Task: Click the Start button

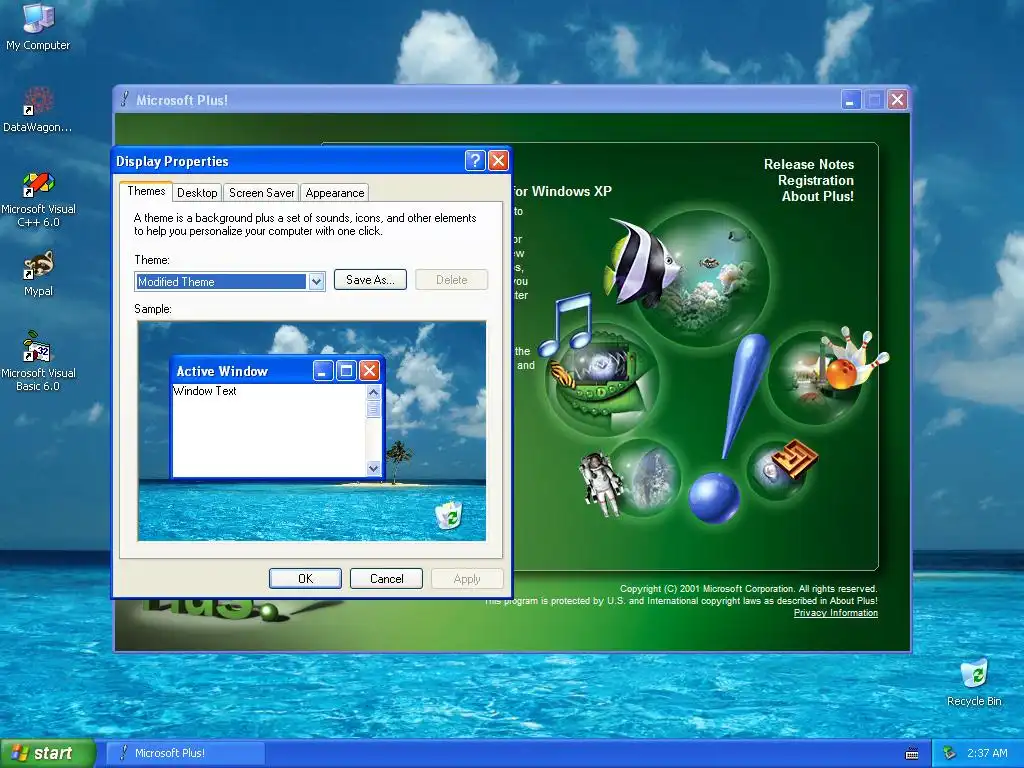Action: click(47, 753)
